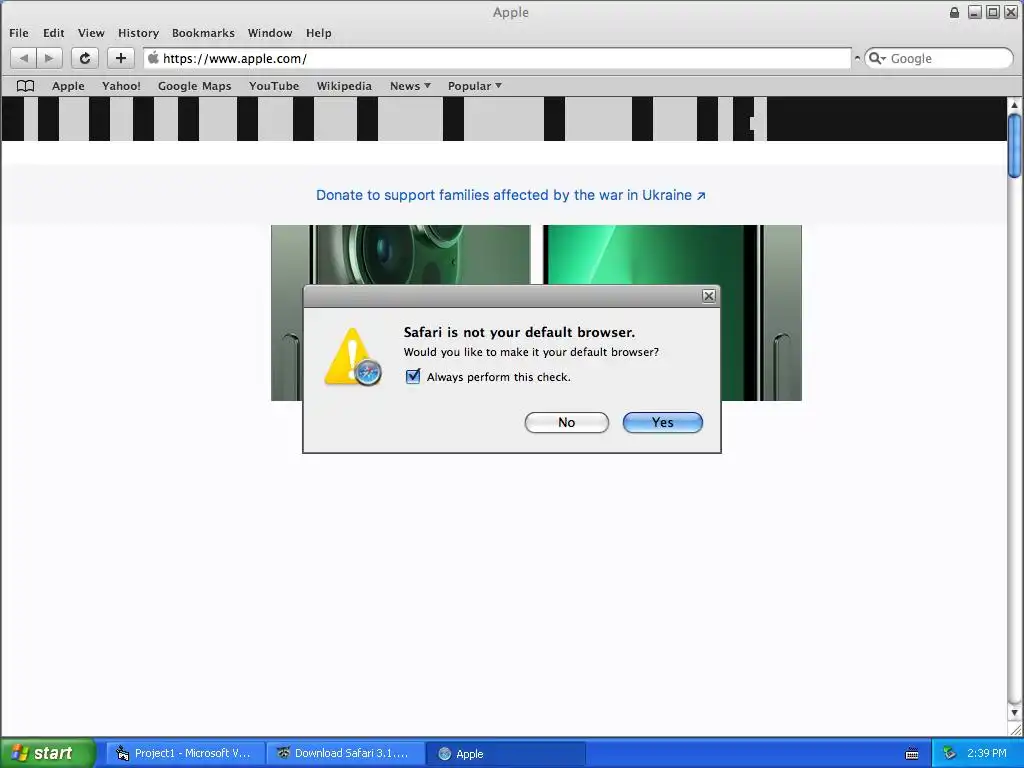Viewport: 1024px width, 768px height.
Task: Open the keyboard tray icon
Action: tap(912, 754)
